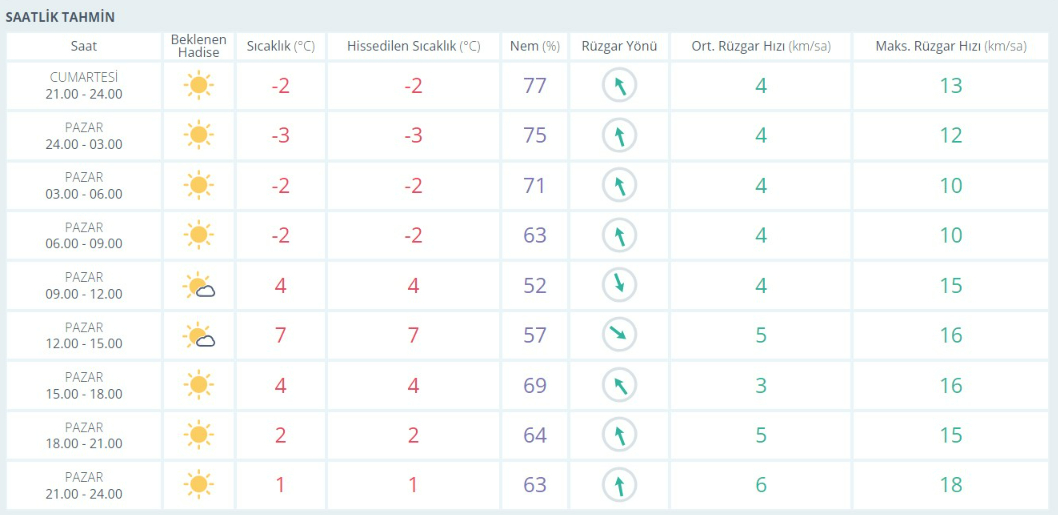The width and height of the screenshot is (1058, 515).
Task: Click the Saat column header
Action: coord(84,46)
